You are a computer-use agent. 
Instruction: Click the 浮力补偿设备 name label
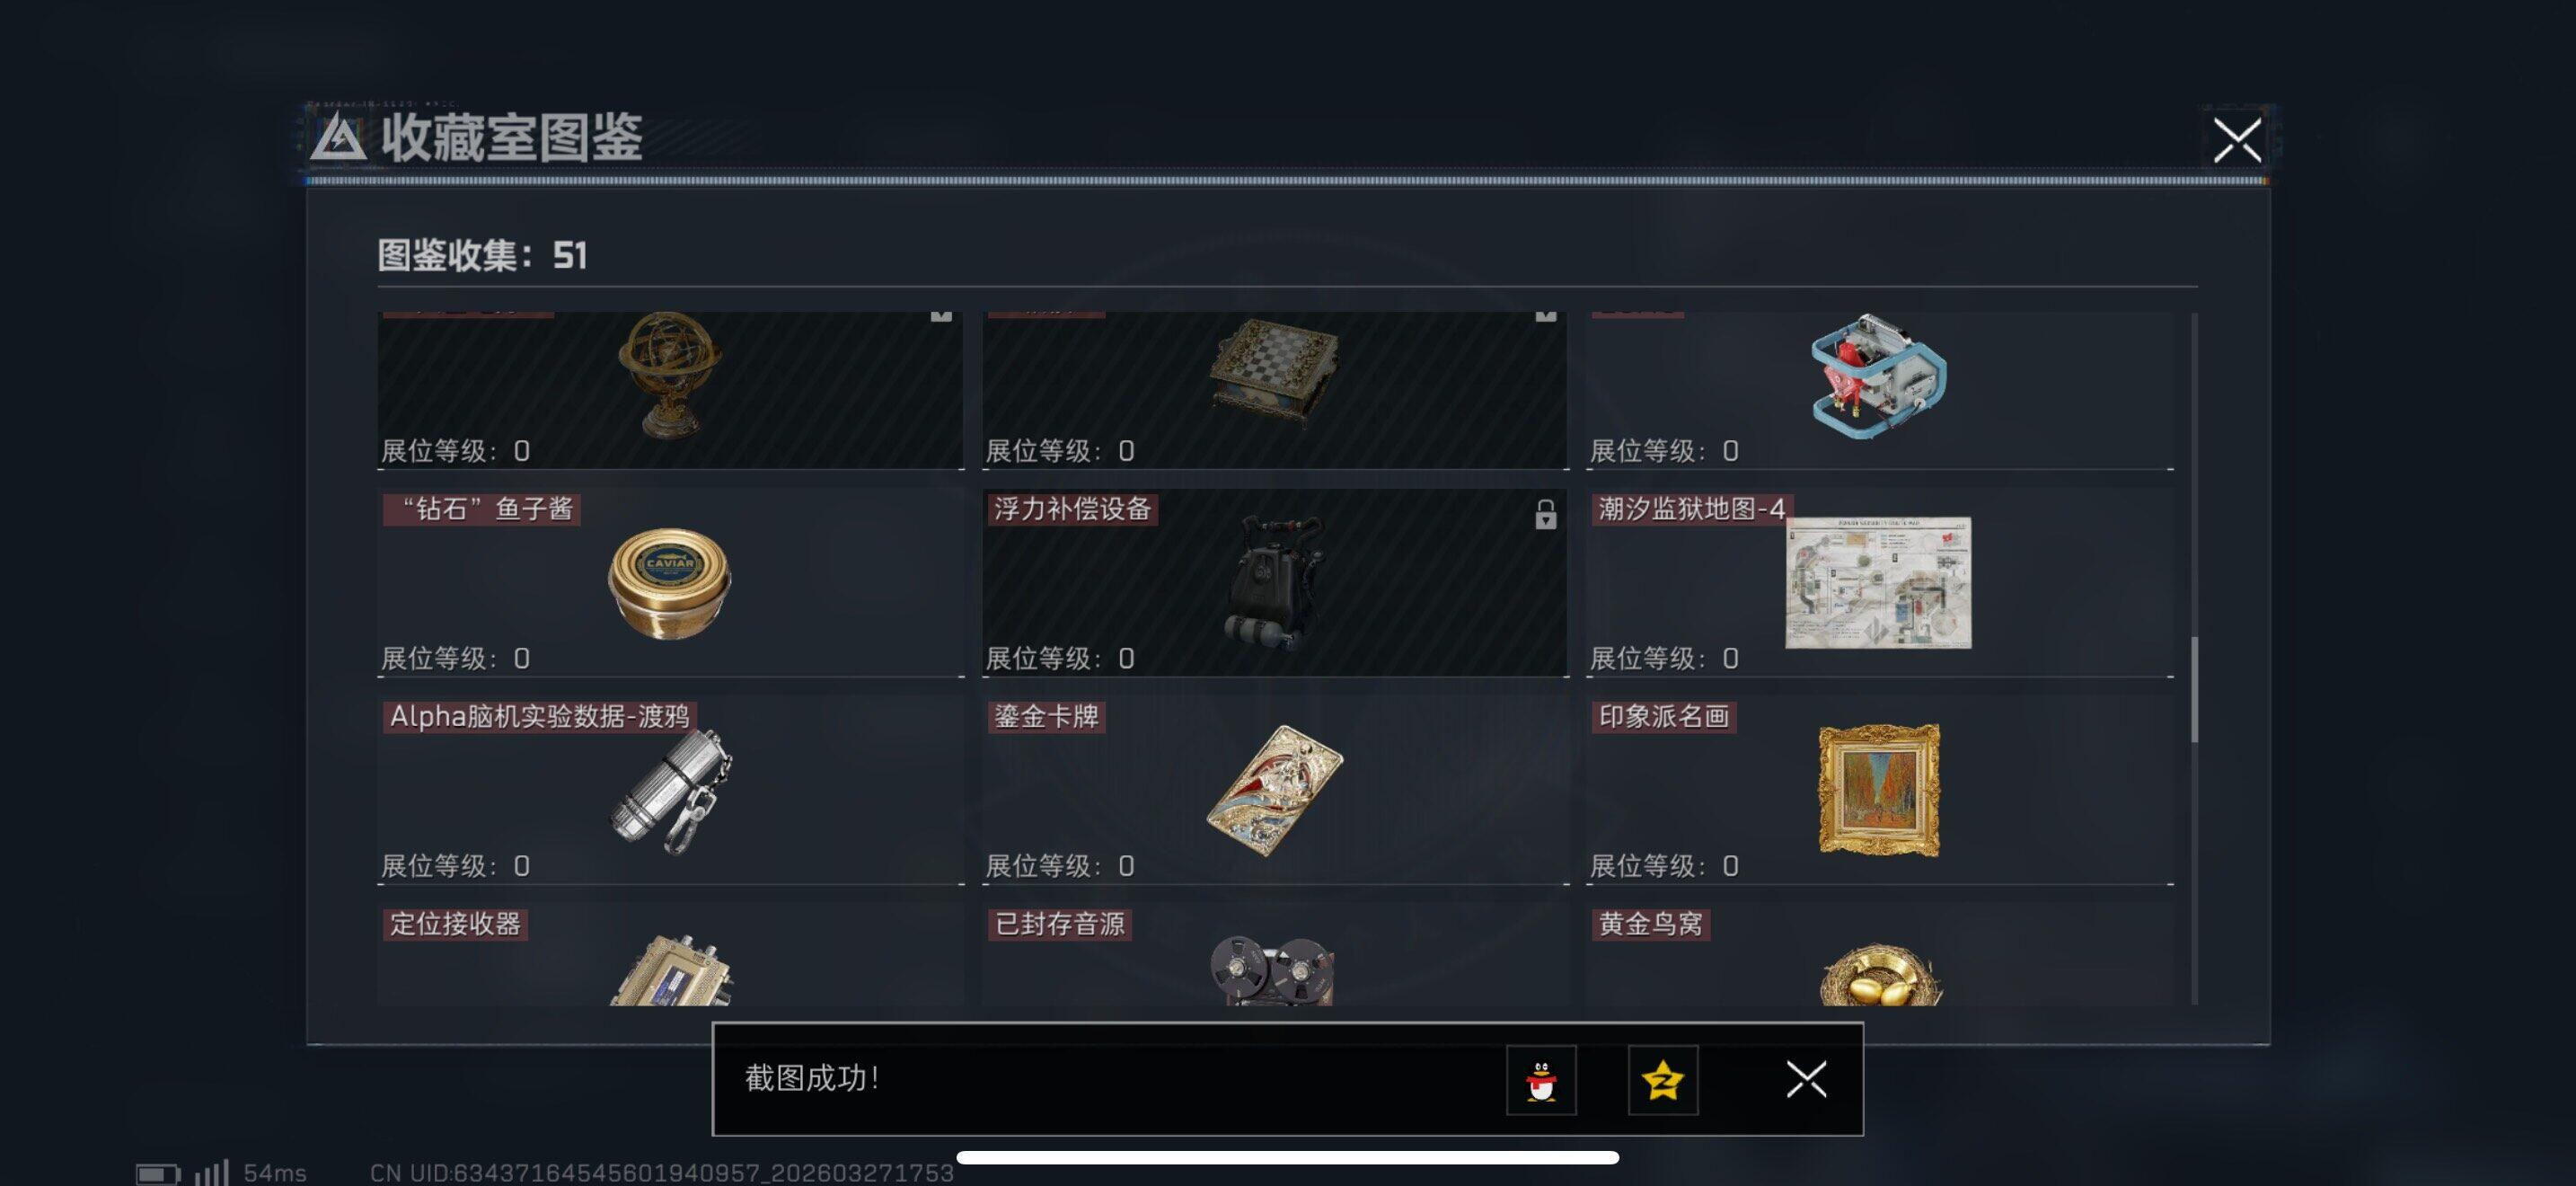[x=1072, y=509]
